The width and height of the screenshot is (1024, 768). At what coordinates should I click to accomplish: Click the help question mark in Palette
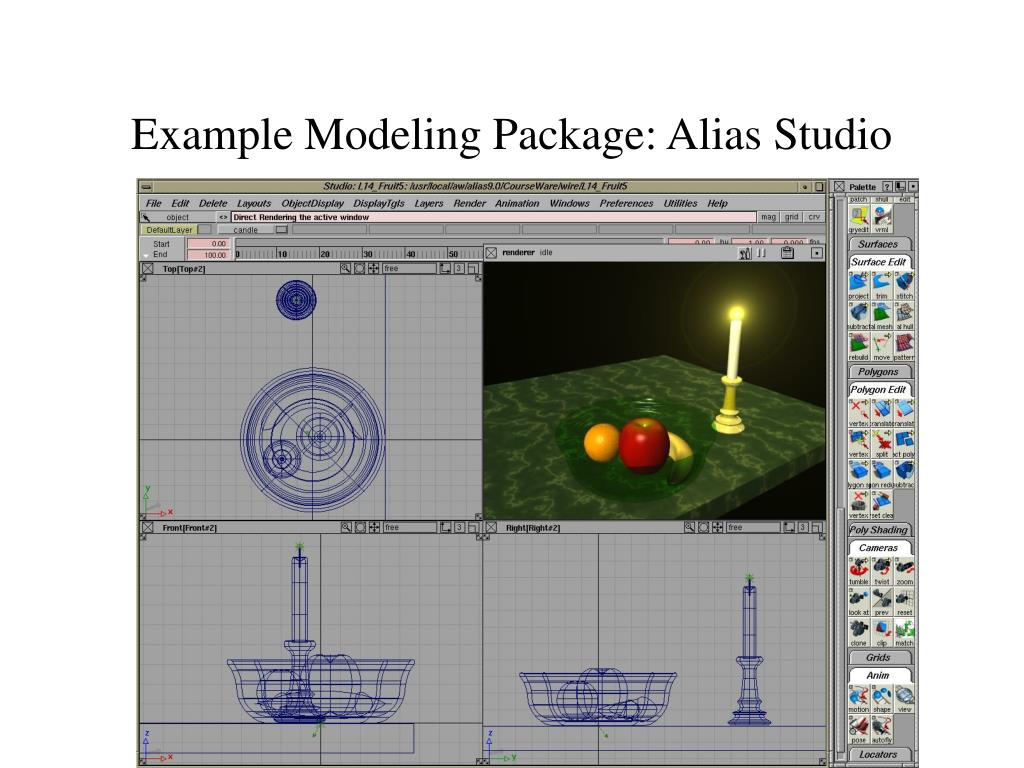pos(887,186)
